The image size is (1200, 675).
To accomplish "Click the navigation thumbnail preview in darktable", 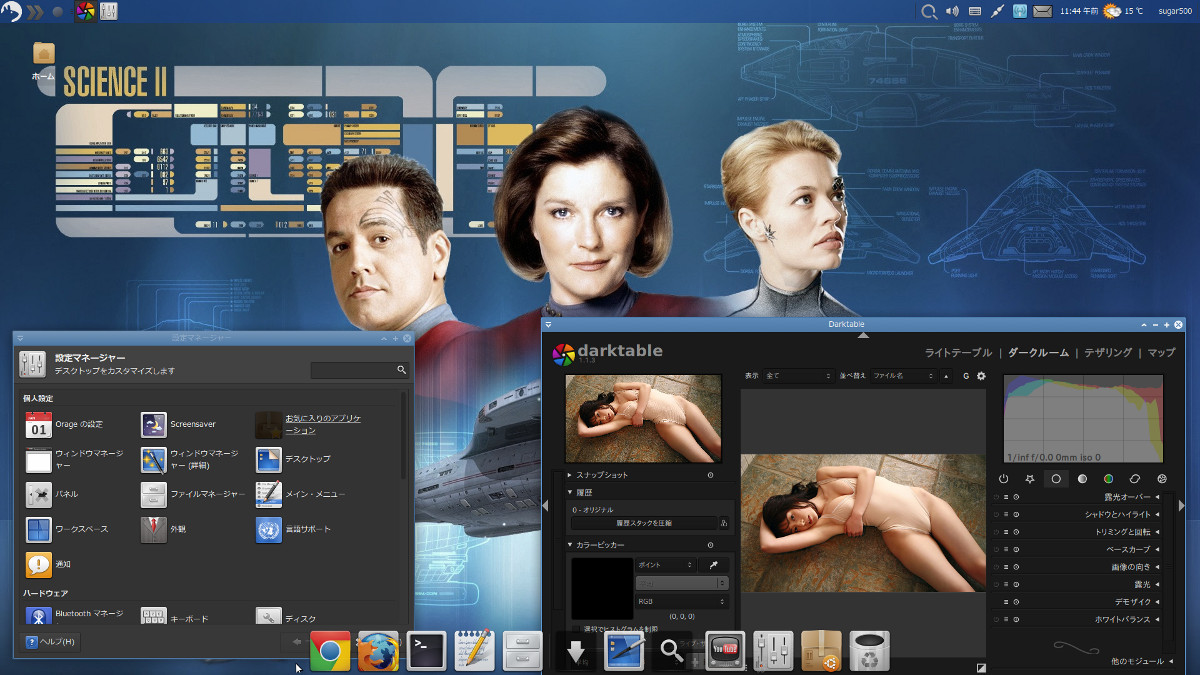I will click(x=643, y=419).
